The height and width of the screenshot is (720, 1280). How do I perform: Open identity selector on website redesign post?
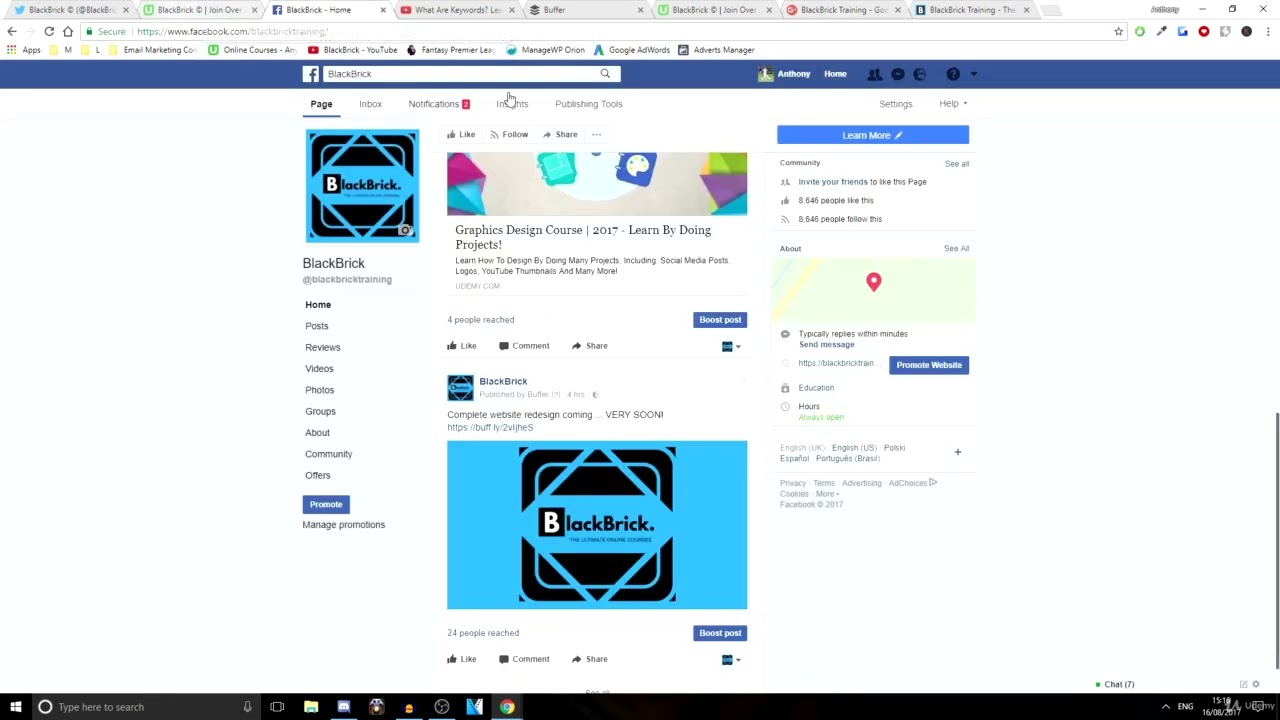(732, 659)
